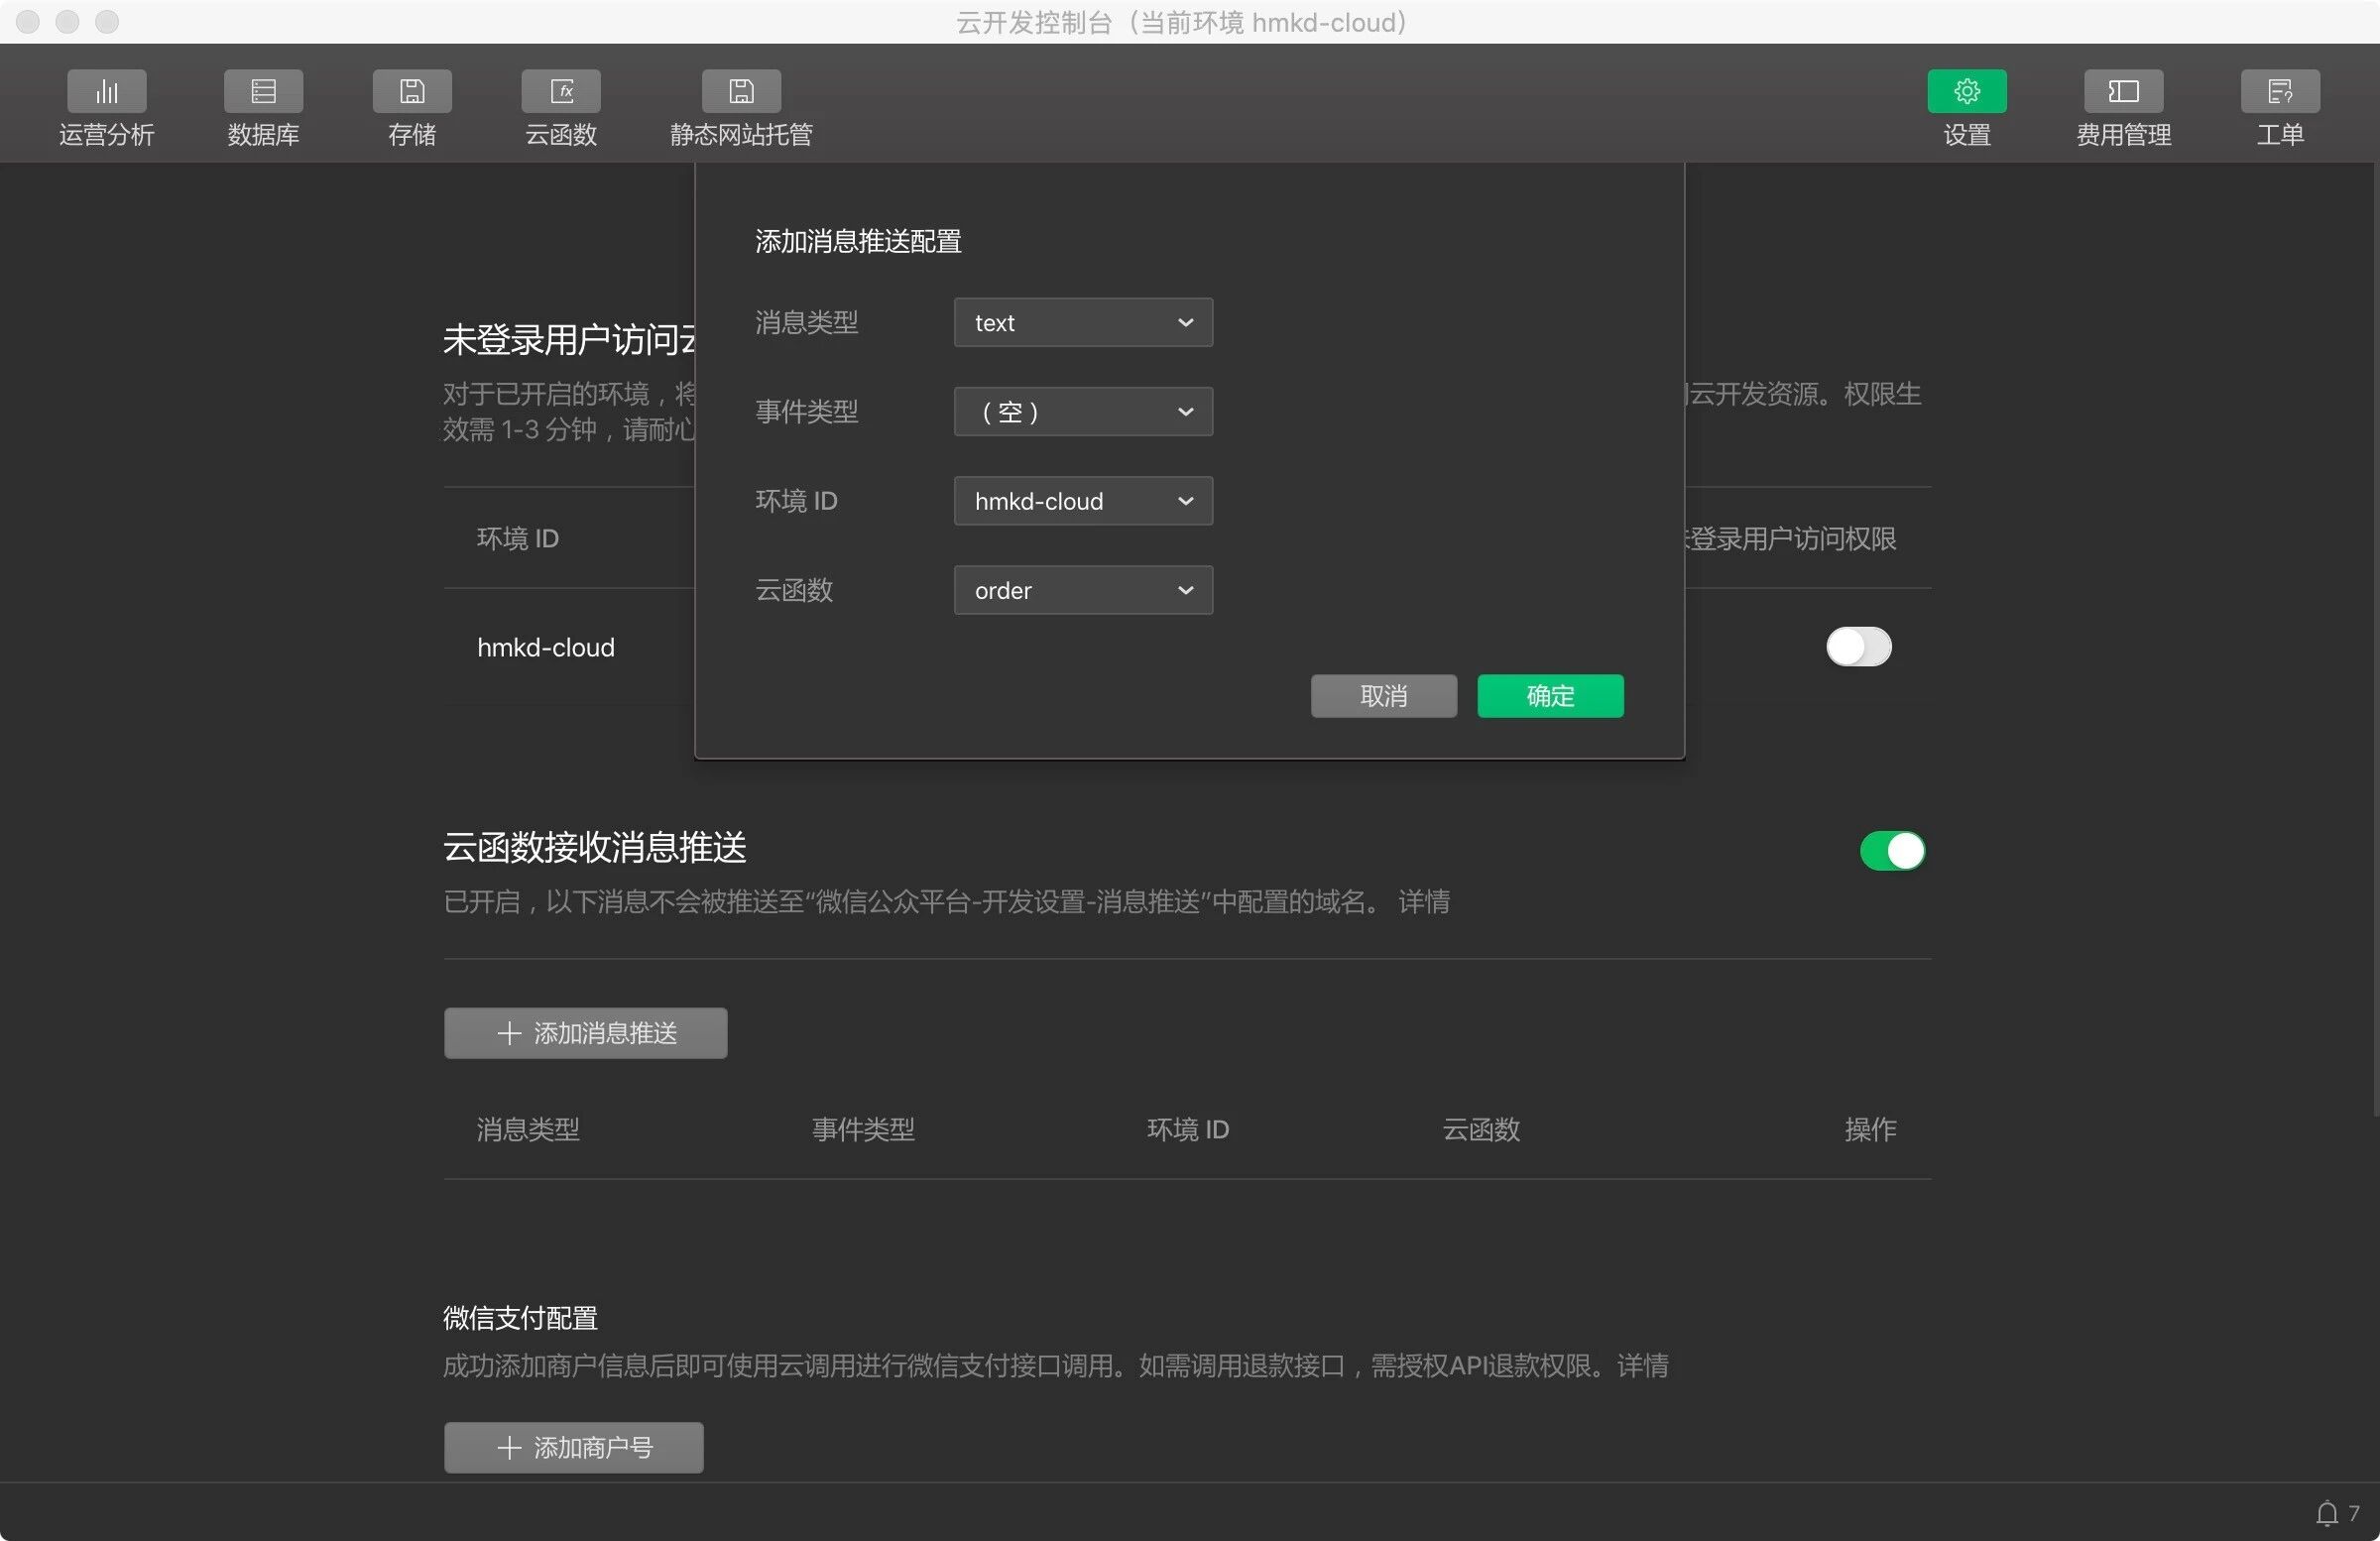The image size is (2380, 1541).
Task: Click the 添加商户号 button
Action: coord(573,1447)
